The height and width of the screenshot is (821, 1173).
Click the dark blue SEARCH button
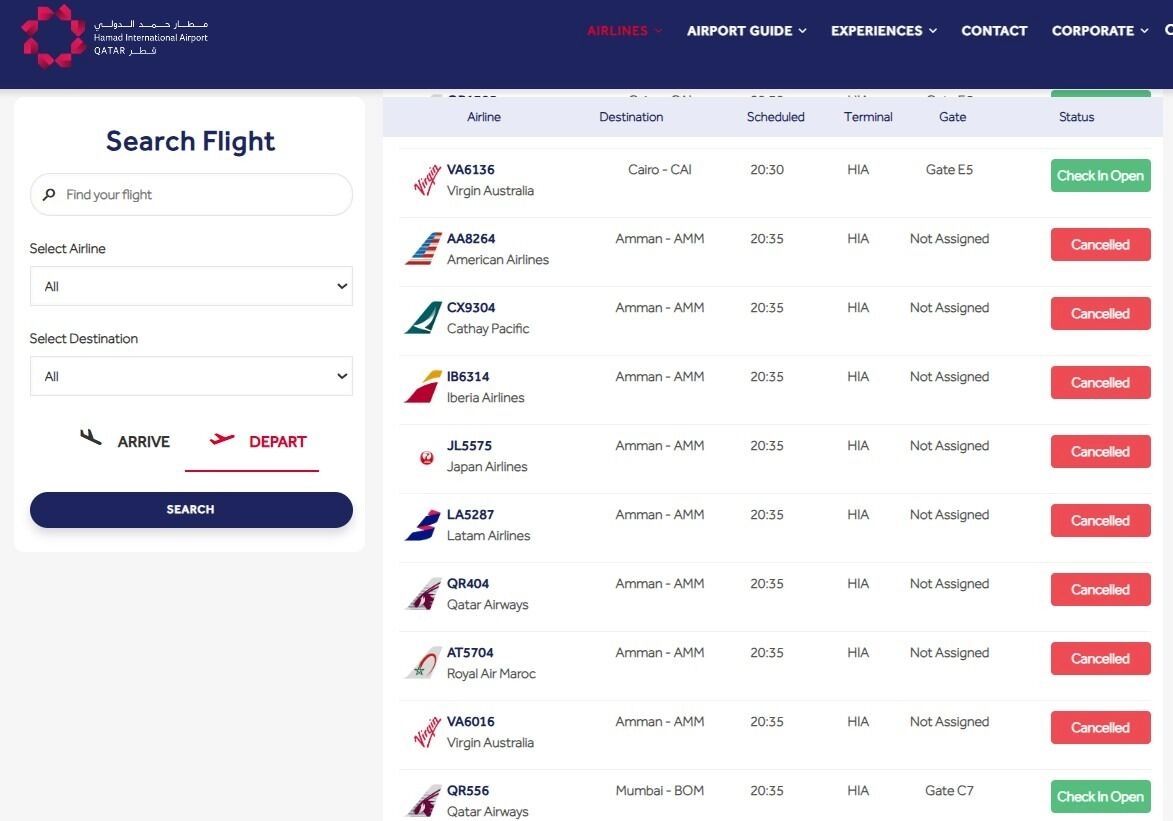191,510
